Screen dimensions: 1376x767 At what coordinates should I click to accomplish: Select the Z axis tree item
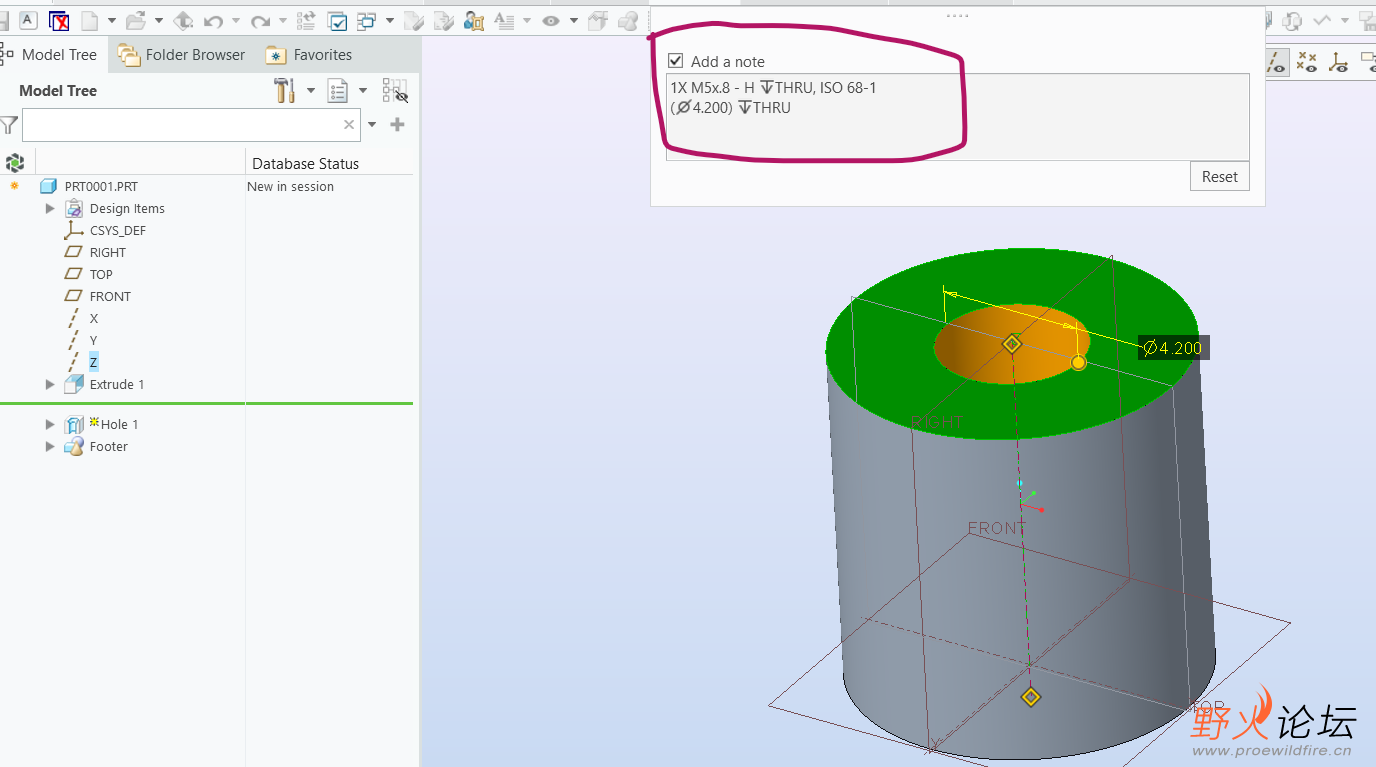tap(94, 362)
